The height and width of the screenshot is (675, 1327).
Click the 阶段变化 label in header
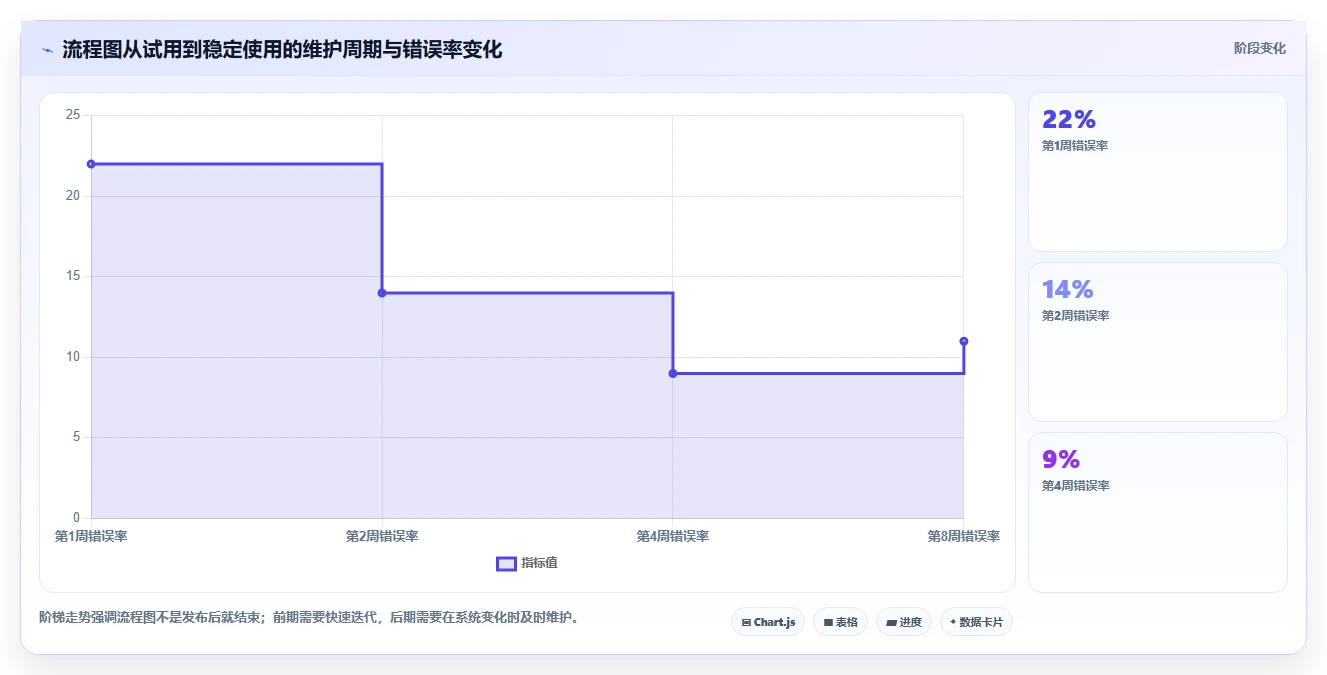point(1259,48)
